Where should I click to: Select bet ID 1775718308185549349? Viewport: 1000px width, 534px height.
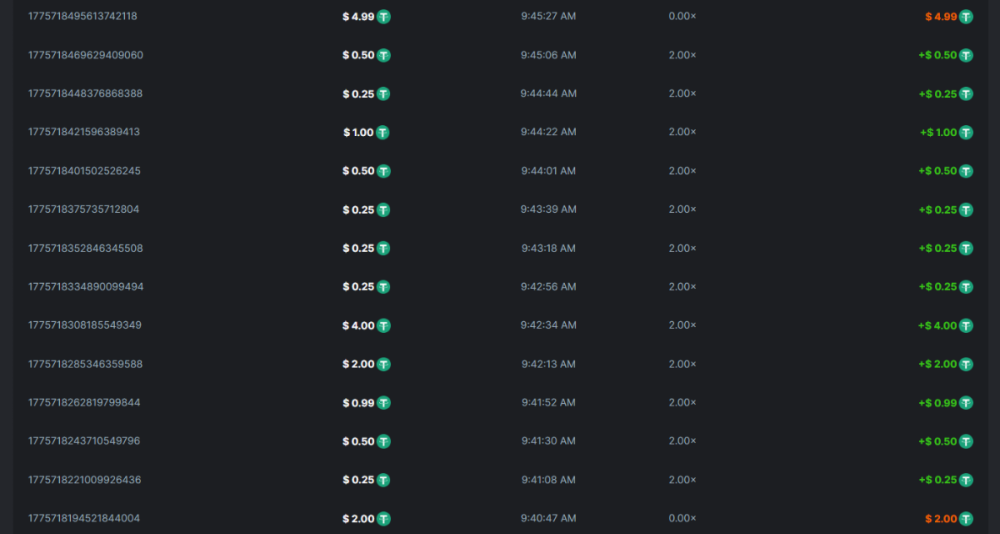85,325
